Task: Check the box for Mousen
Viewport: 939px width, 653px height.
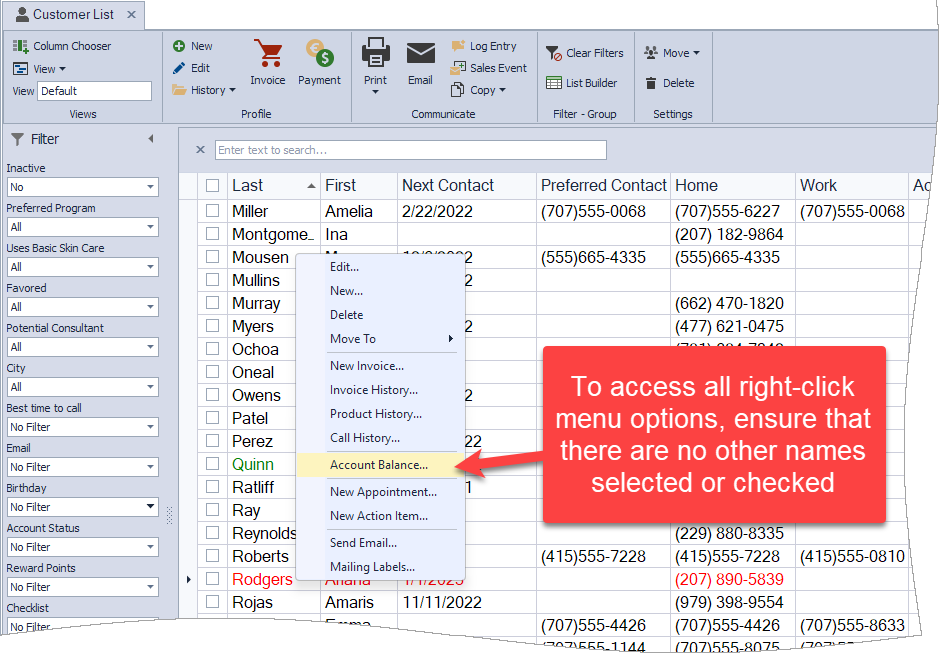Action: 213,257
